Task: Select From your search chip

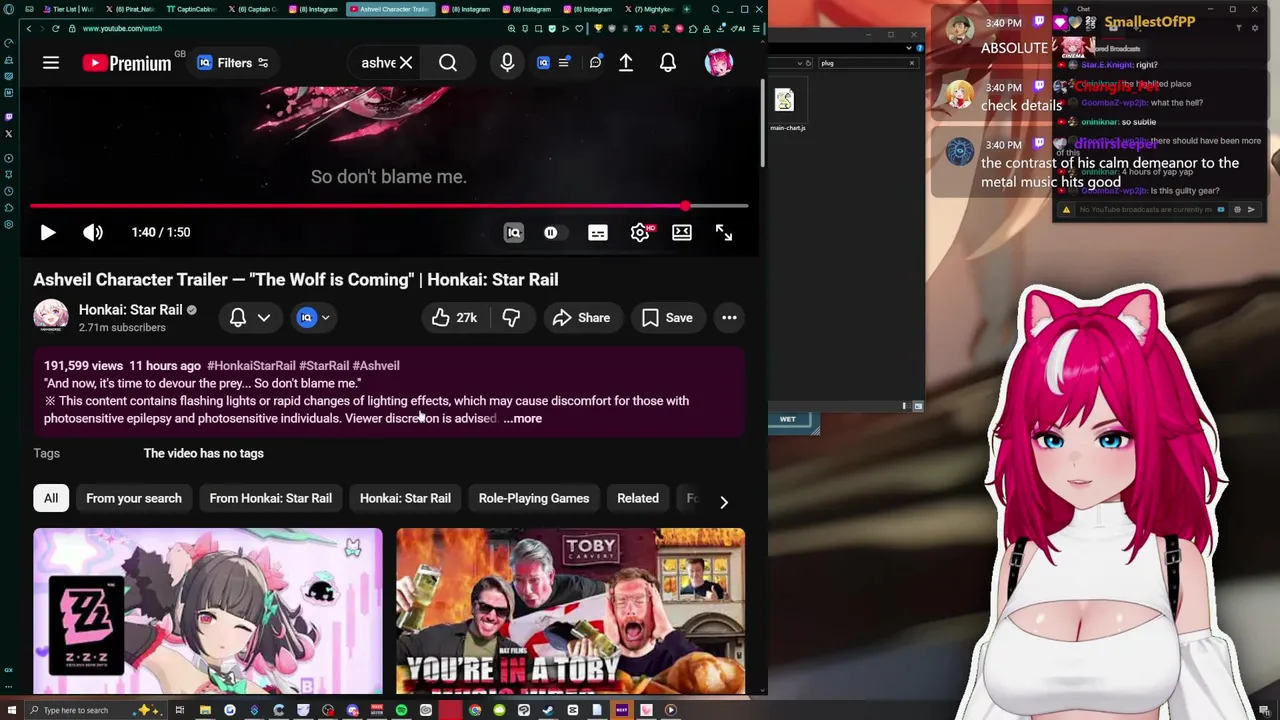Action: tap(134, 498)
